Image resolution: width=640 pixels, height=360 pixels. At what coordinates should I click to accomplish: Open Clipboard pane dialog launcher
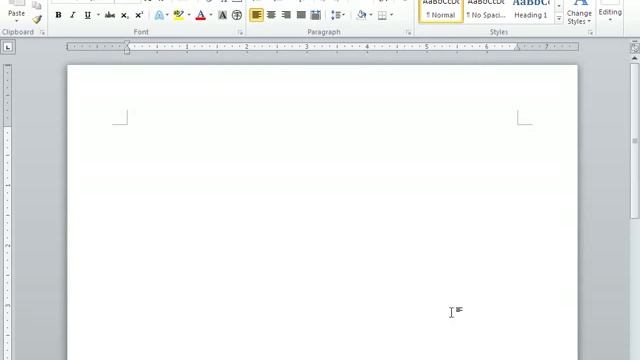[x=42, y=32]
